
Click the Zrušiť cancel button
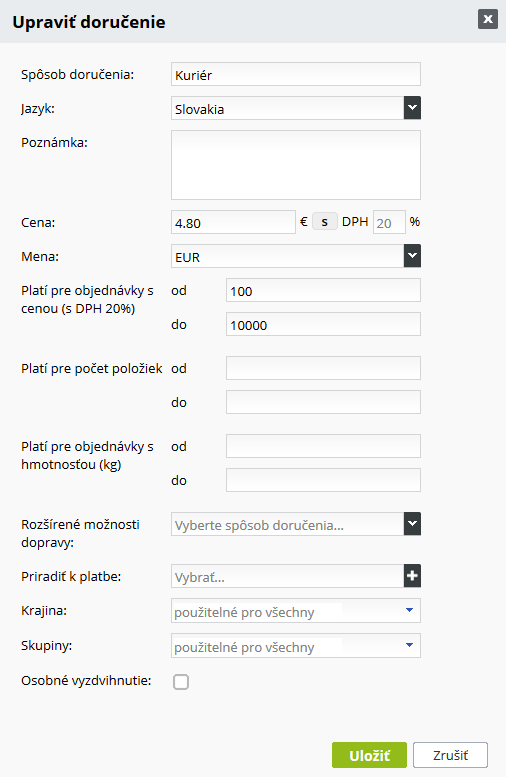tap(450, 755)
